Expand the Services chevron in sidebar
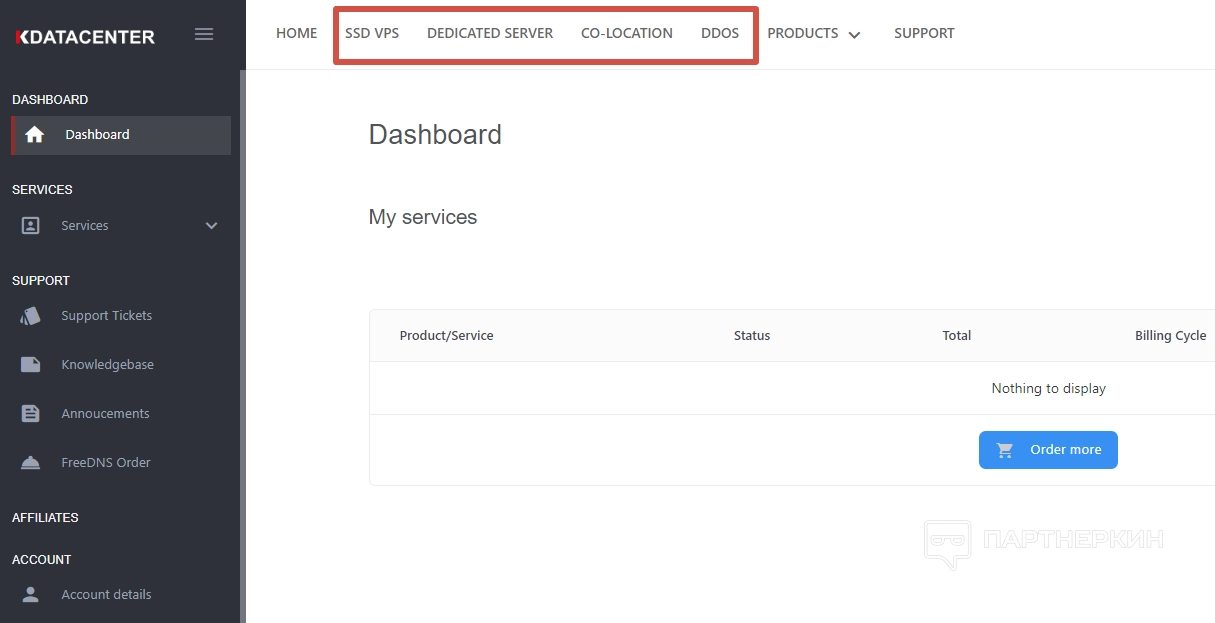 [x=211, y=226]
